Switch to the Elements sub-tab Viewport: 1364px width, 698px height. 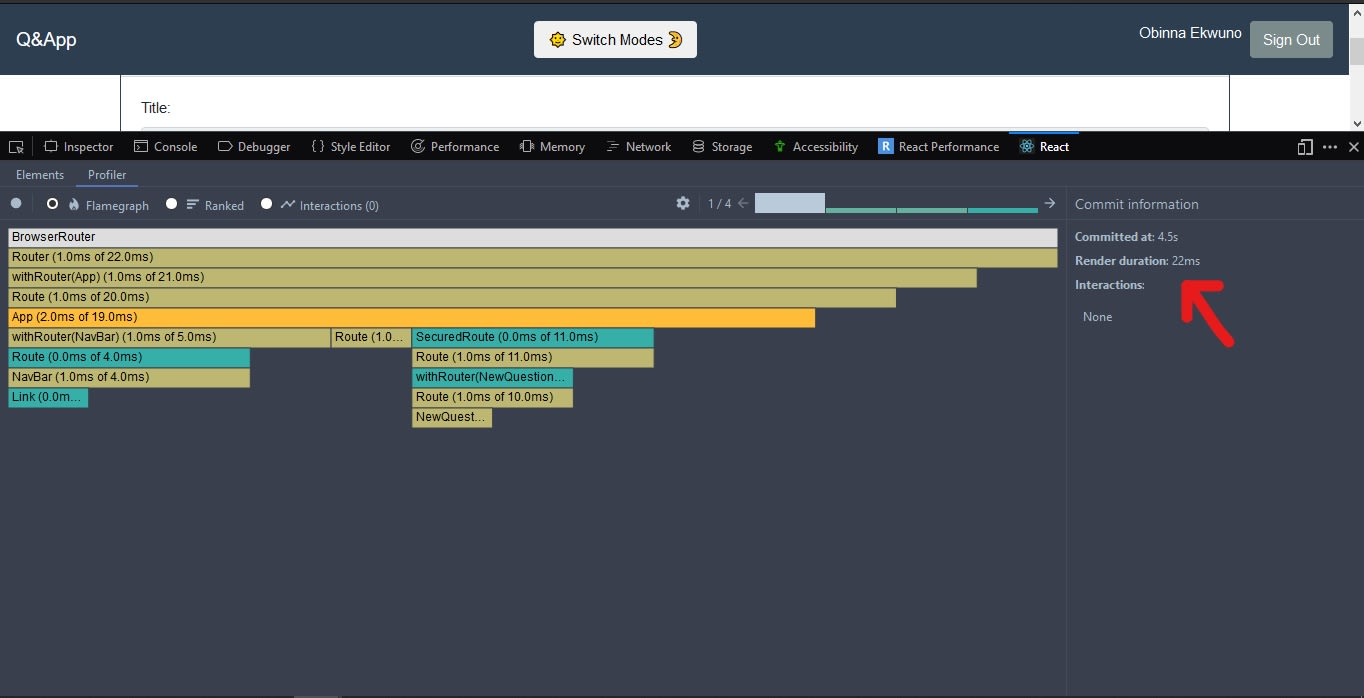click(x=40, y=175)
